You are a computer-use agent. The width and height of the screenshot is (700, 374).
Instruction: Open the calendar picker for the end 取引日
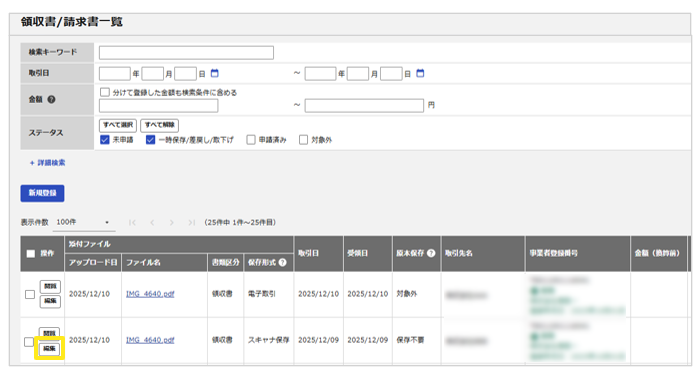(x=420, y=73)
